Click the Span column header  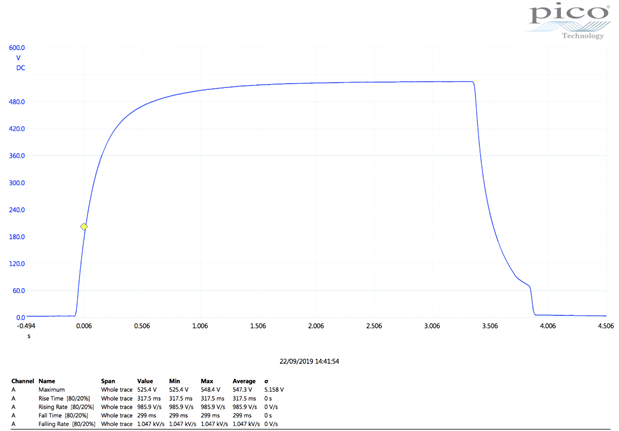(108, 381)
